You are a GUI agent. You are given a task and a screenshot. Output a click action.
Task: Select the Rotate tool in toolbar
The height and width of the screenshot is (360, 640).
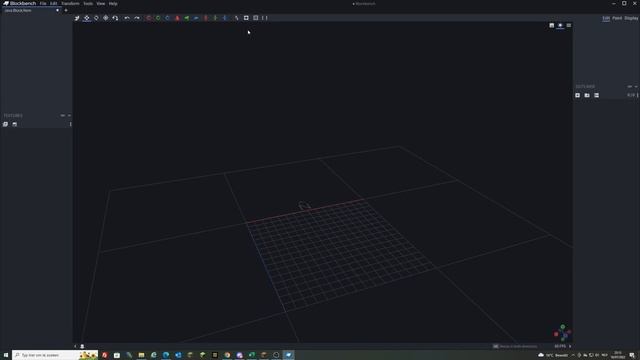coord(96,18)
